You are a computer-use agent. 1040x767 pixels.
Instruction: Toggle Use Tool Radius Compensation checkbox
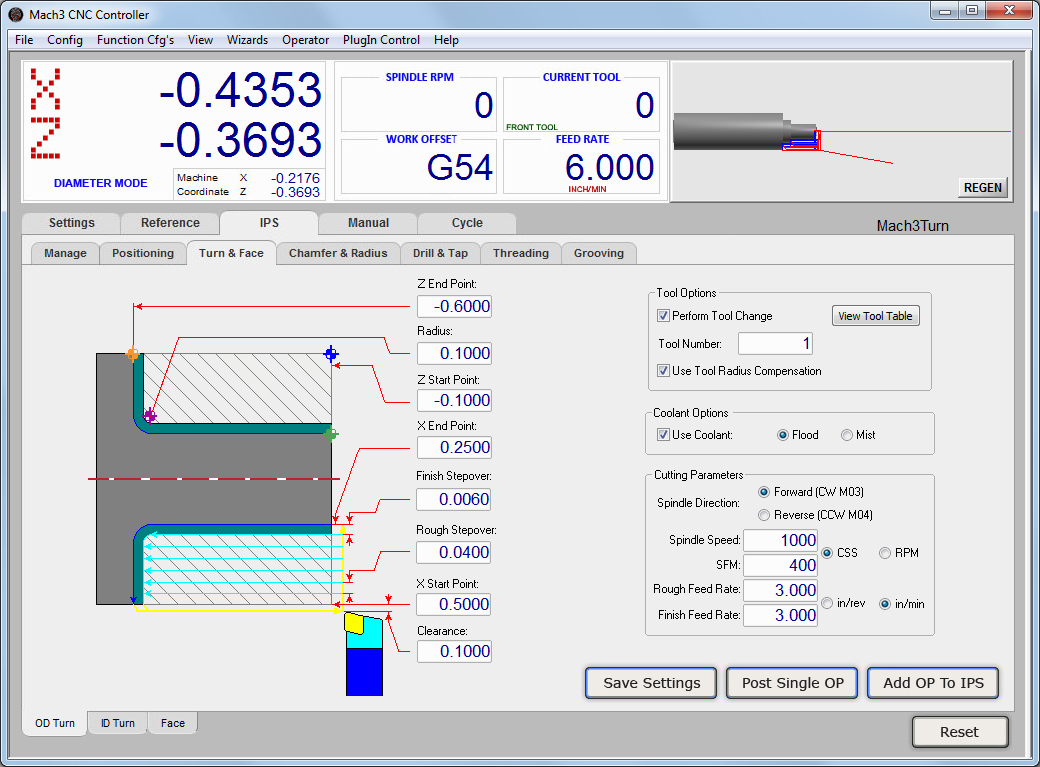click(663, 371)
